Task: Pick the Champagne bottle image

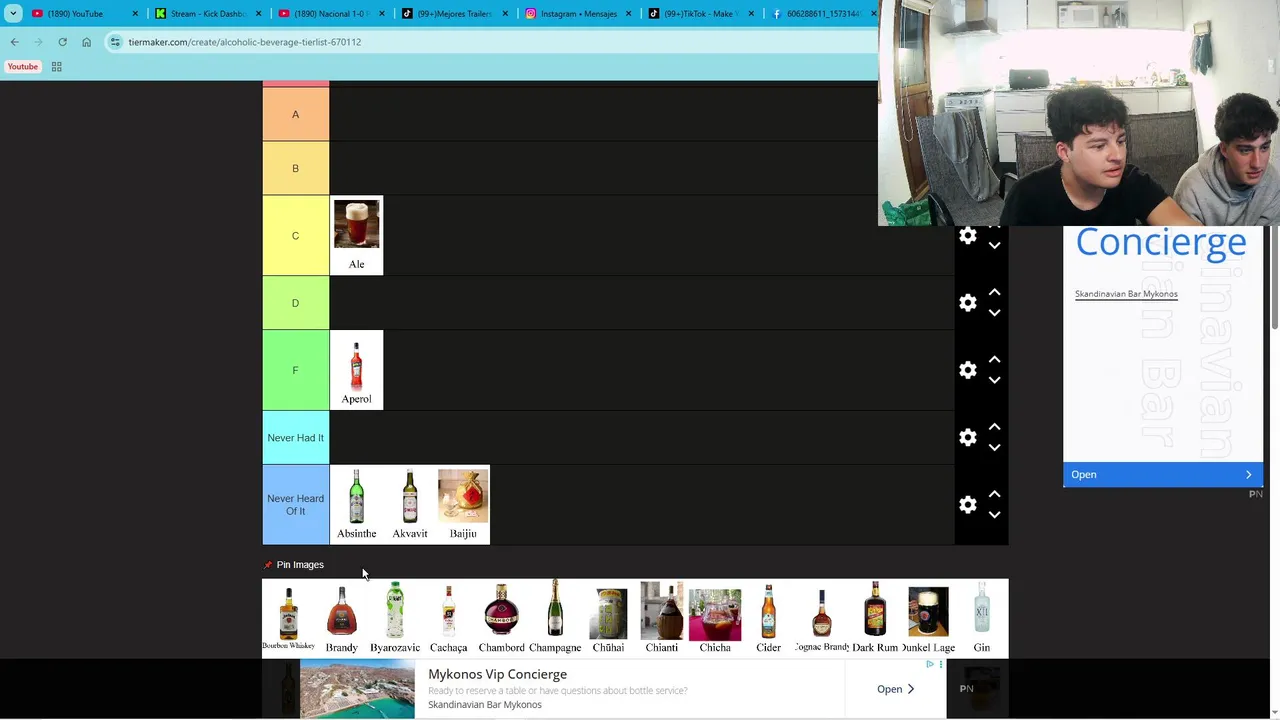Action: (555, 618)
